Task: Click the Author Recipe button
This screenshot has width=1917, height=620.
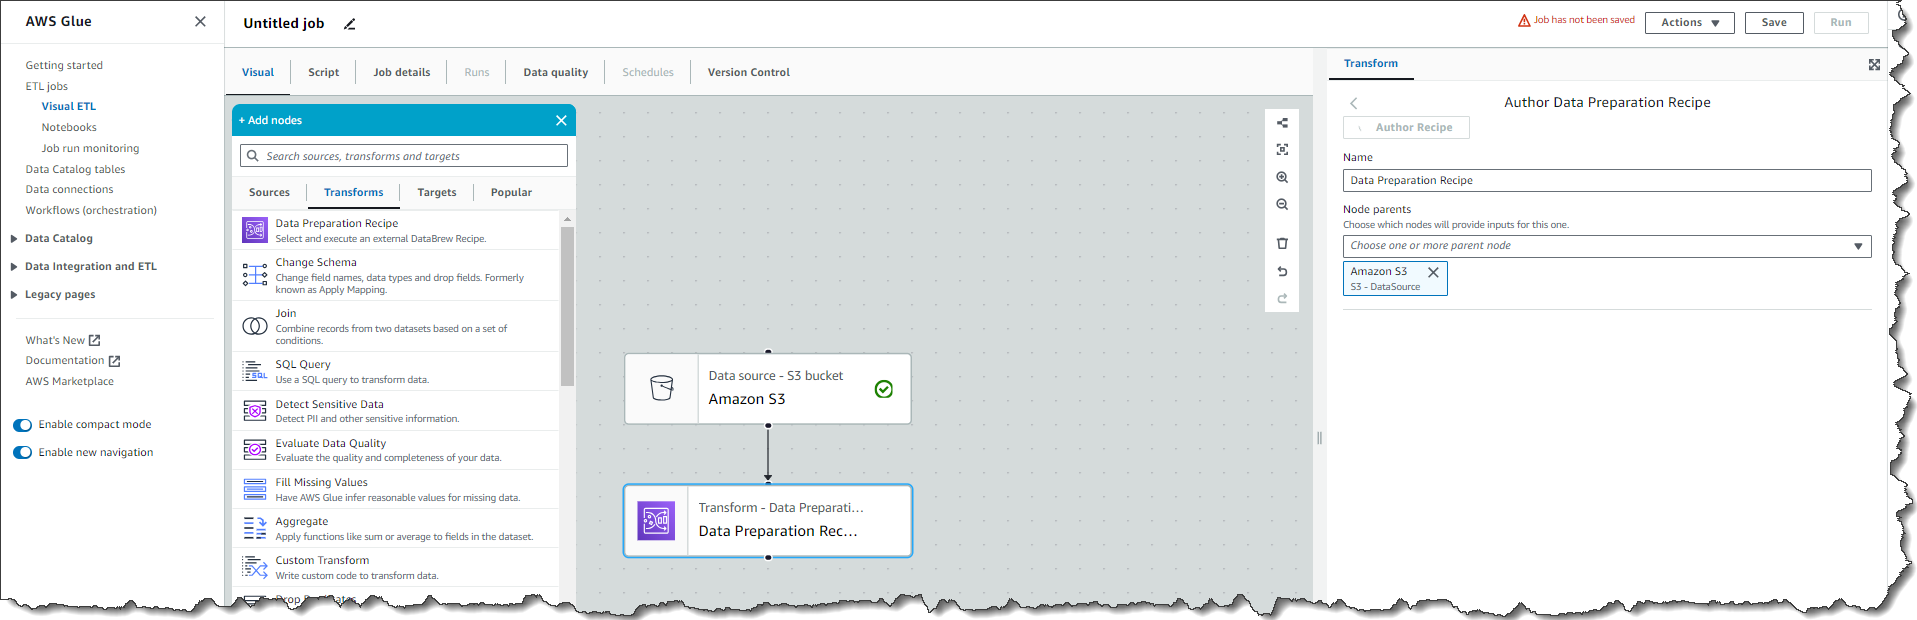Action: [1406, 127]
